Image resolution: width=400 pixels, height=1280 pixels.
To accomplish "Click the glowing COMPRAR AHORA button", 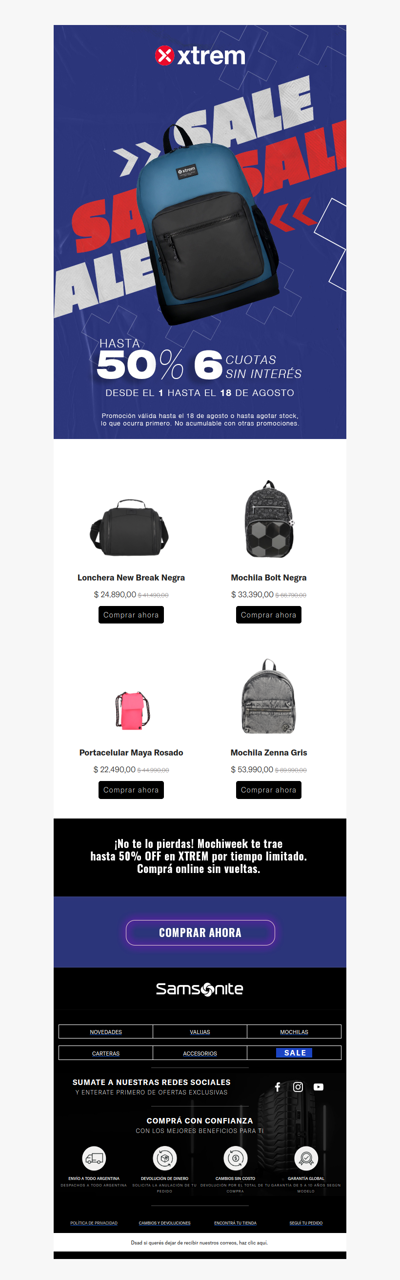I will 200,933.
